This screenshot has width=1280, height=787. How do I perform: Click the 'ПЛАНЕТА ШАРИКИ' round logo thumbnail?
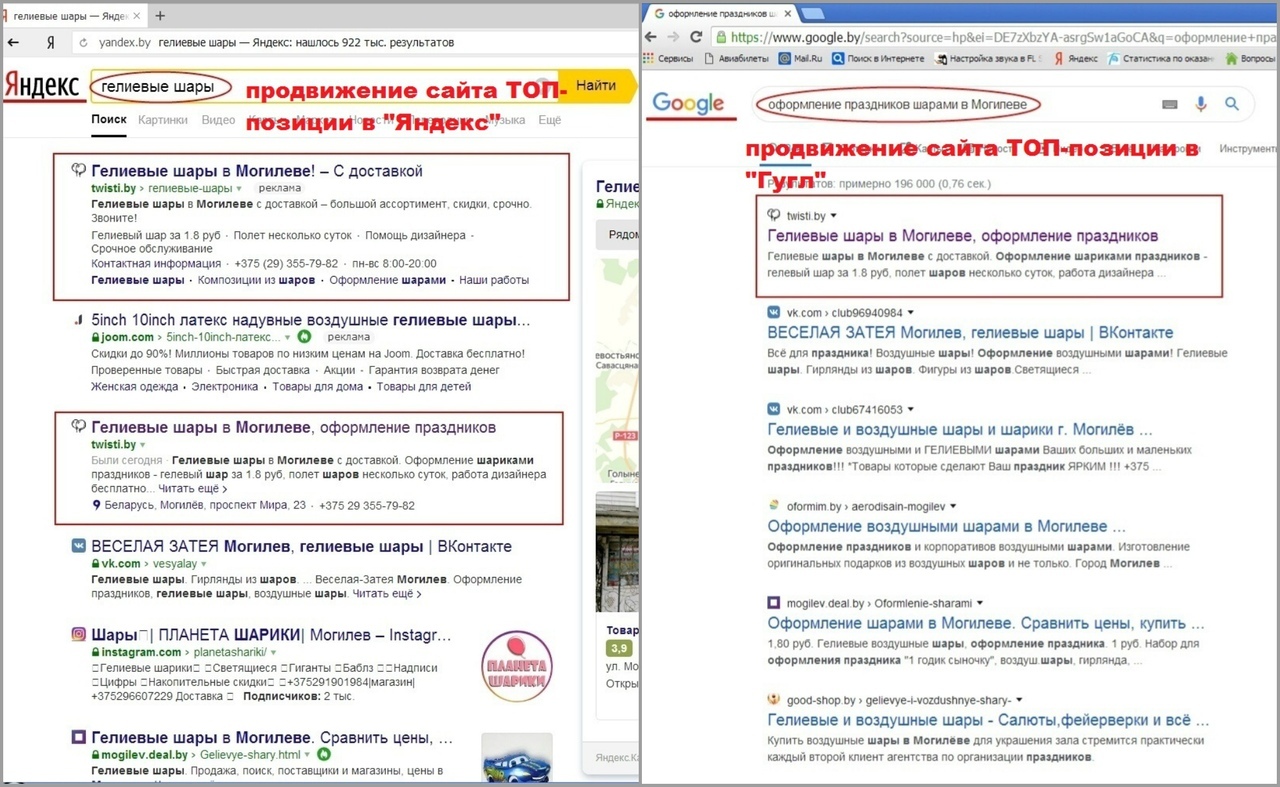point(516,667)
